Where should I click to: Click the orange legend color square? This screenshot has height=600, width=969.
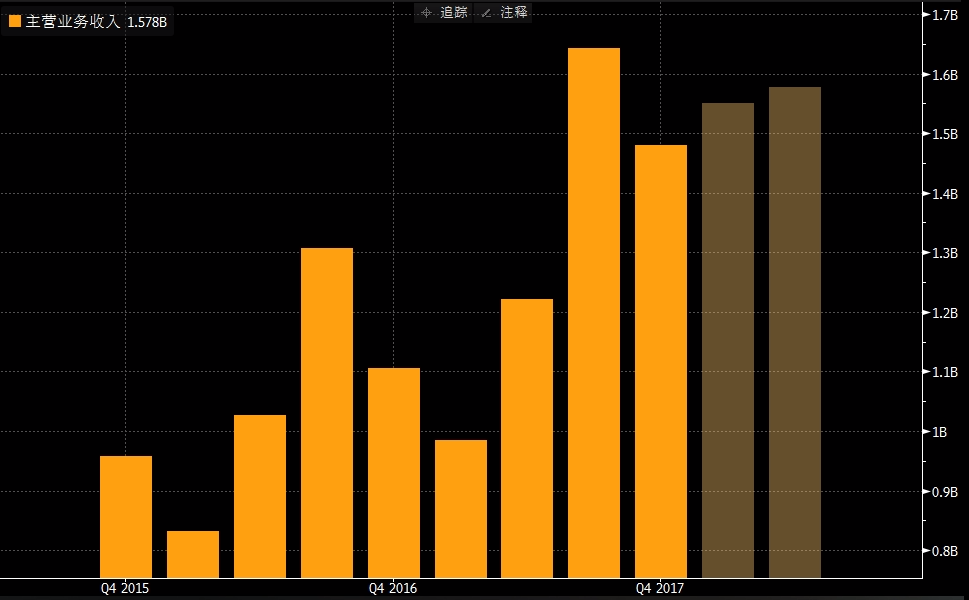(15, 21)
